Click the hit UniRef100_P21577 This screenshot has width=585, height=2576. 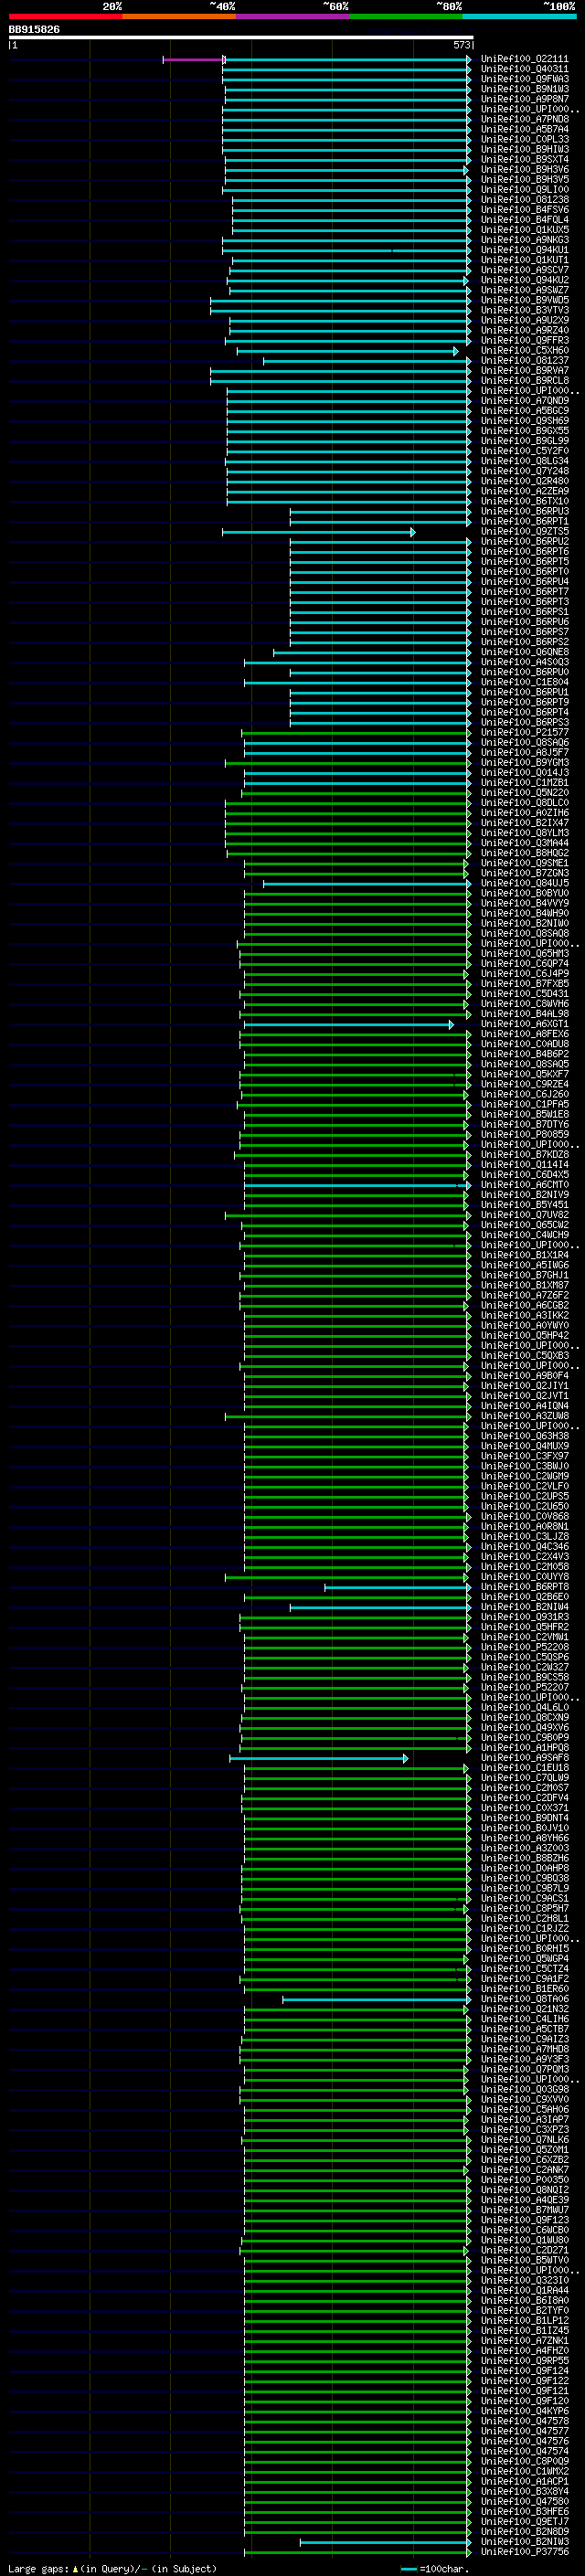click(525, 733)
